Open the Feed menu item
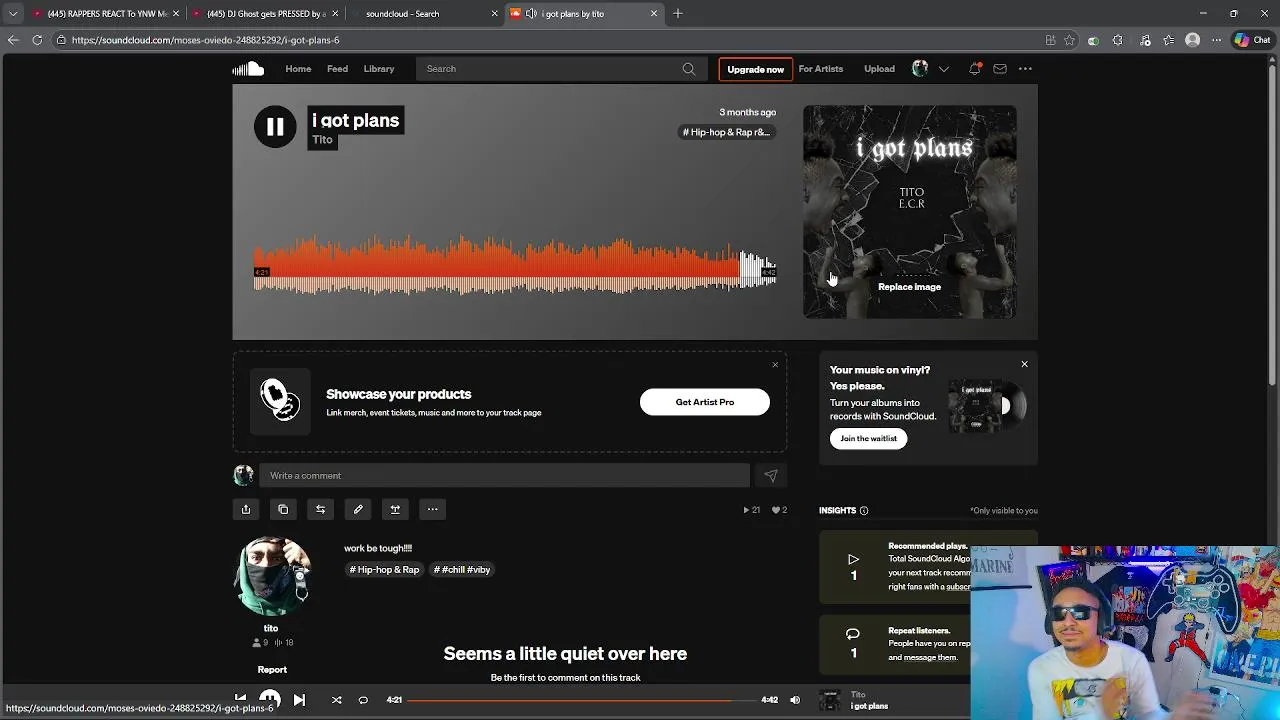This screenshot has width=1280, height=720. 337,69
